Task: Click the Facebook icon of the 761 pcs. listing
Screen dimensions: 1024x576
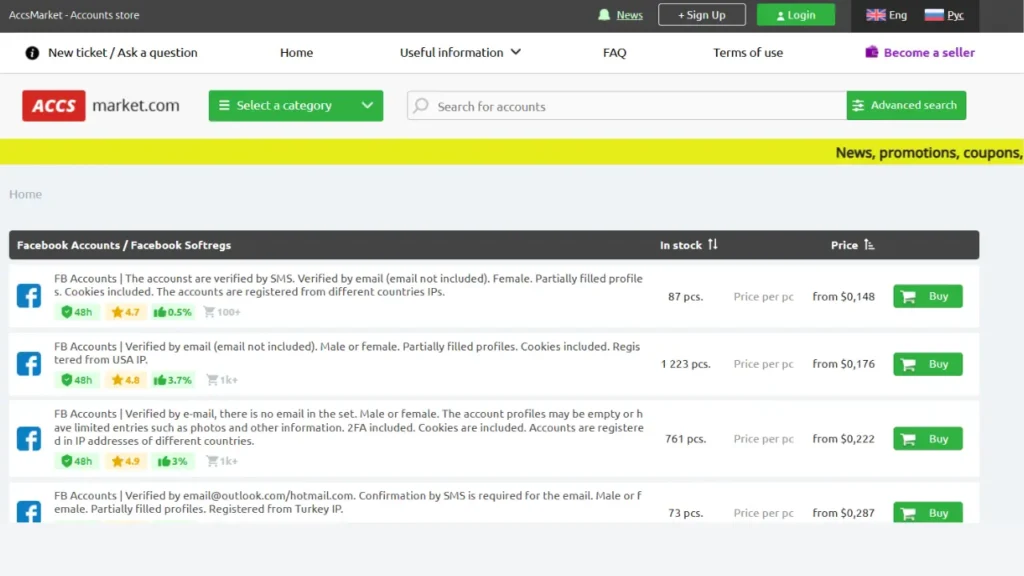Action: tap(29, 439)
